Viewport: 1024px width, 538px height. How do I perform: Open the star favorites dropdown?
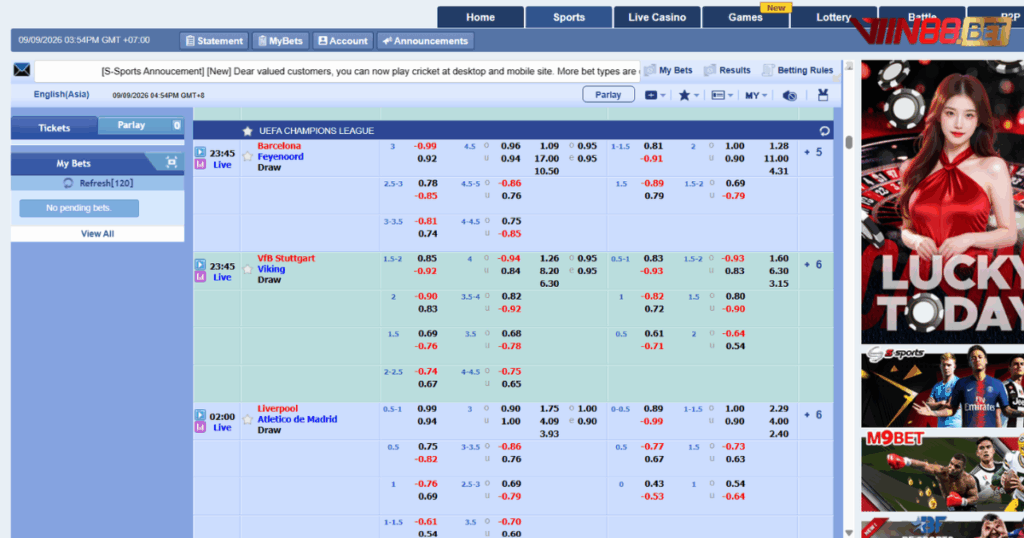tap(688, 95)
